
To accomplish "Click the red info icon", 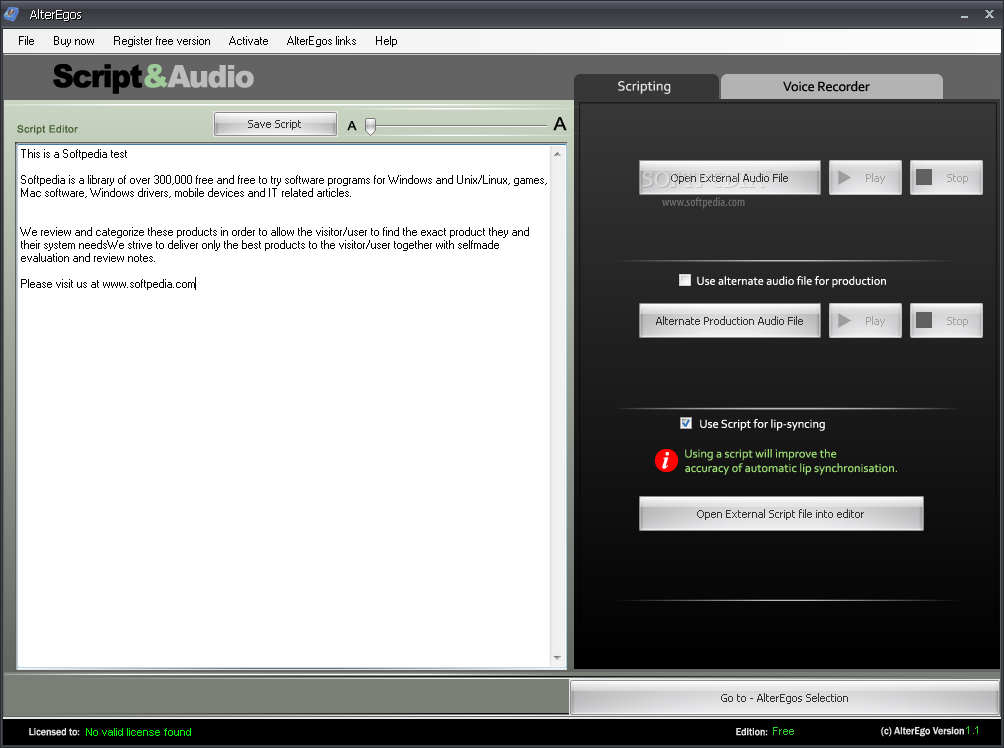I will [x=666, y=460].
